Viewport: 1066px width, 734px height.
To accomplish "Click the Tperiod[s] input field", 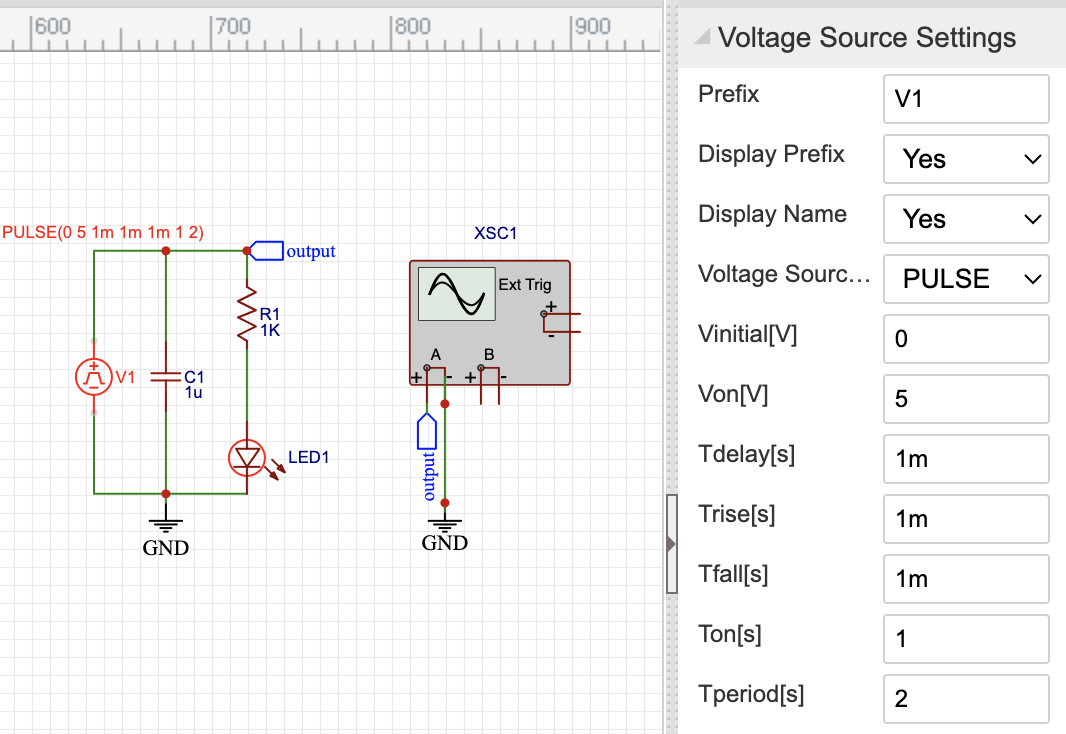I will (x=966, y=699).
